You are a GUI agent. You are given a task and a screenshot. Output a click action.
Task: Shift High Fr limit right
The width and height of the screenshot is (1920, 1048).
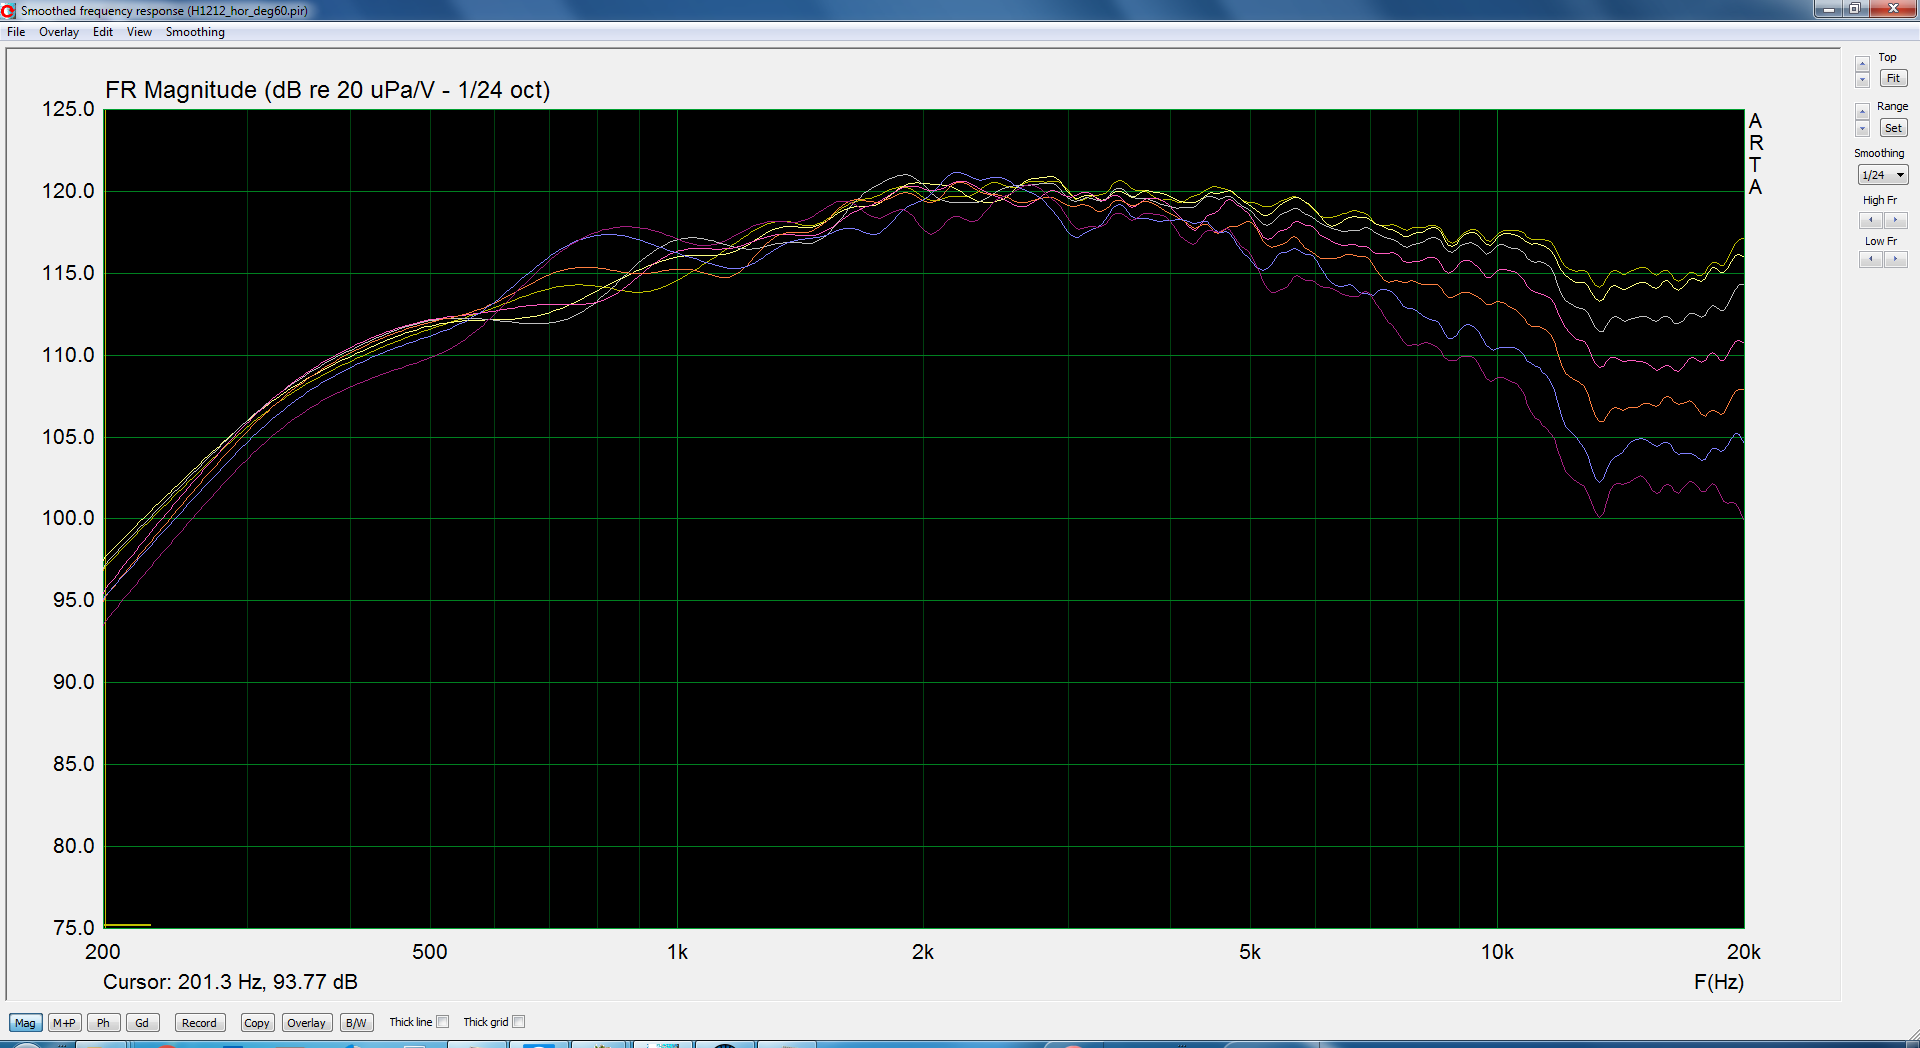pos(1895,220)
